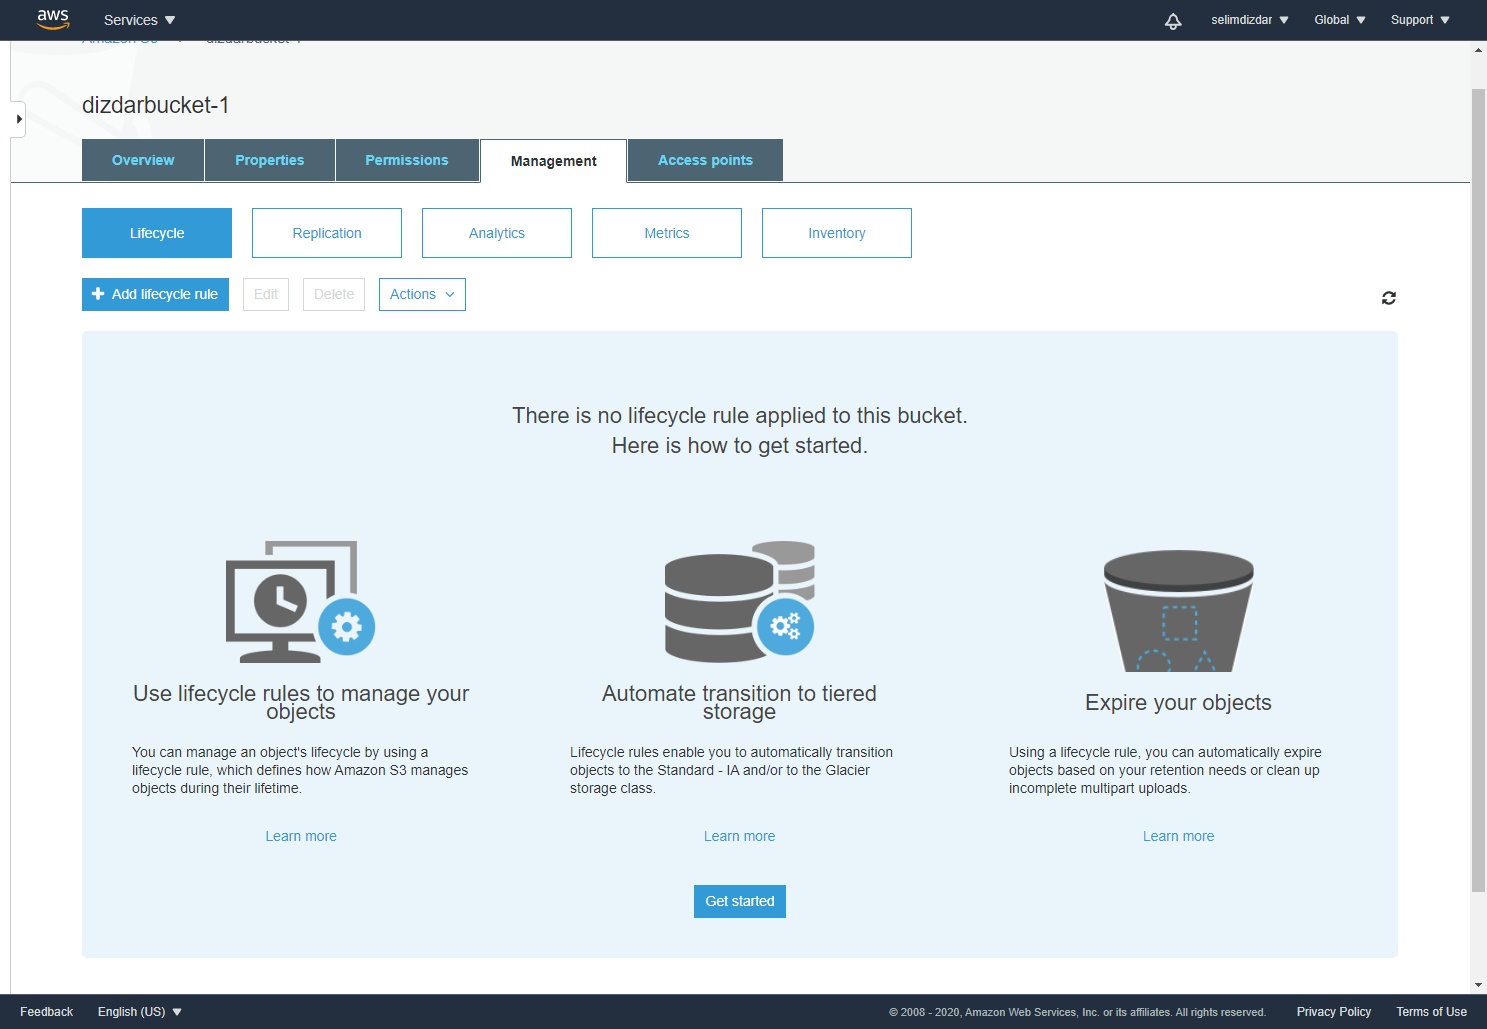Screen dimensions: 1487x1029
Task: Click Add lifecycle rule button
Action: click(155, 294)
